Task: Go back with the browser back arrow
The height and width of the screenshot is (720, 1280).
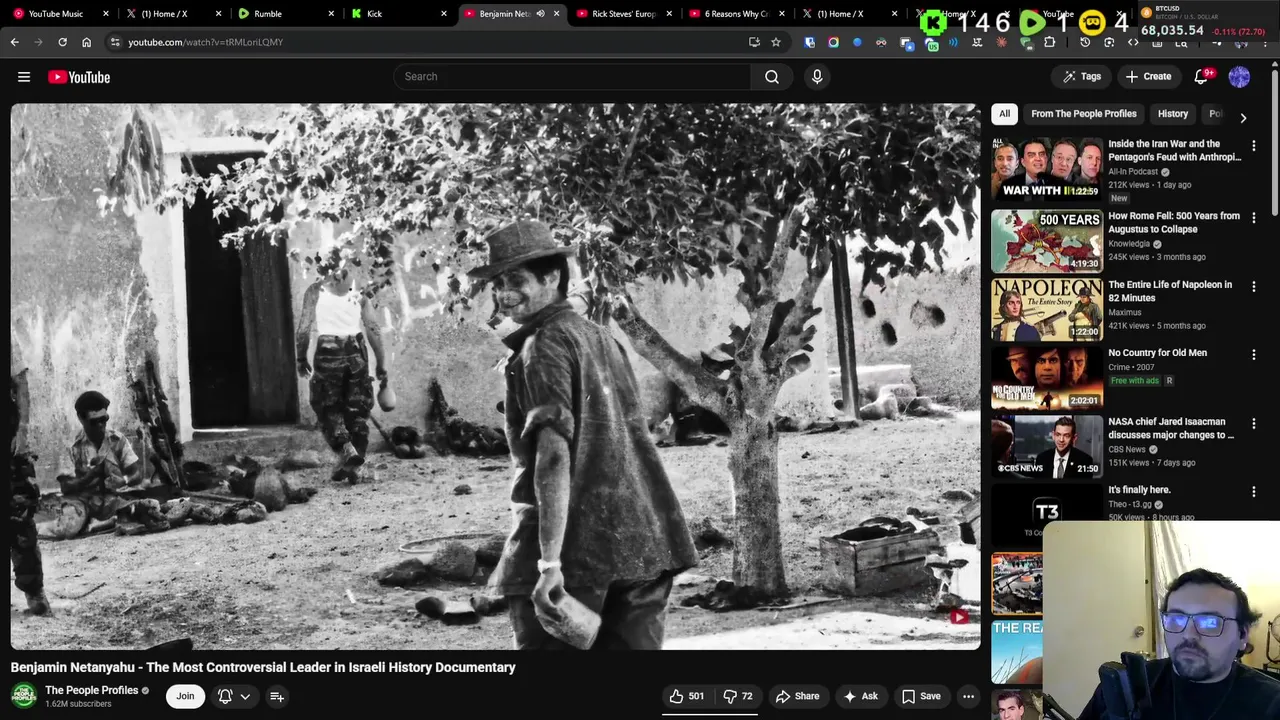Action: click(x=14, y=42)
